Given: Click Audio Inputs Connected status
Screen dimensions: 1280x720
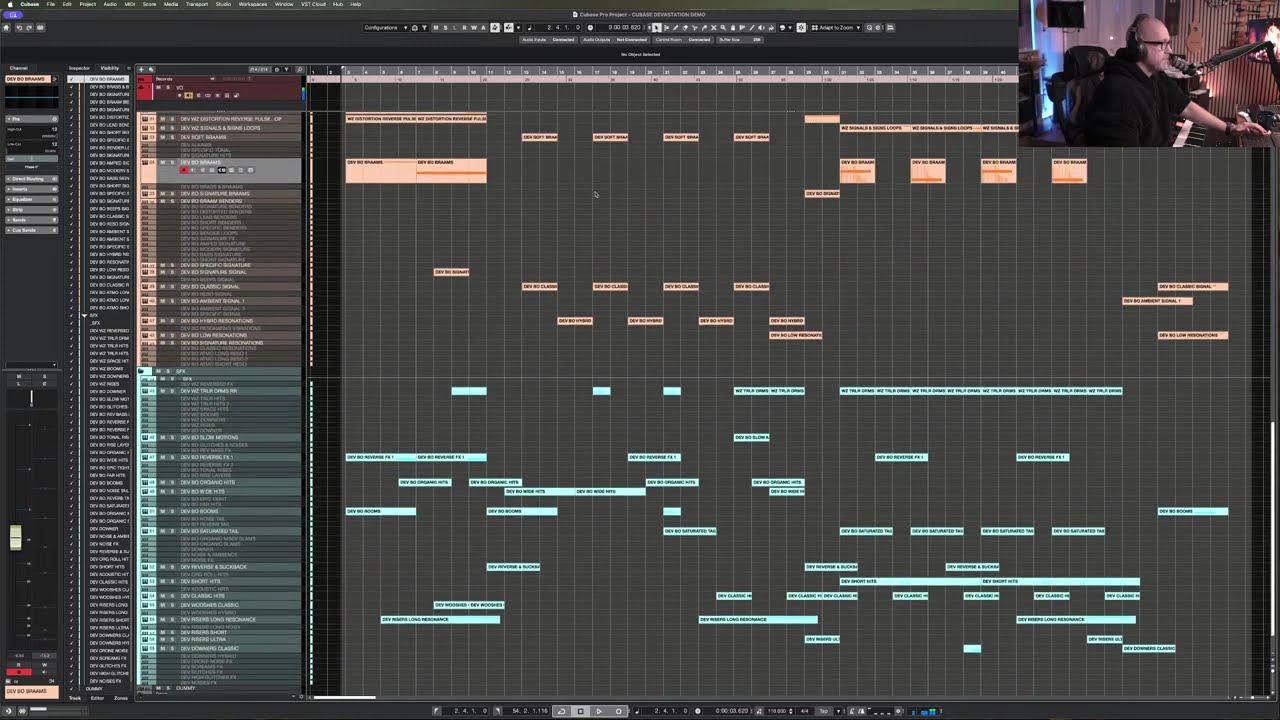Looking at the screenshot, I should click(548, 40).
